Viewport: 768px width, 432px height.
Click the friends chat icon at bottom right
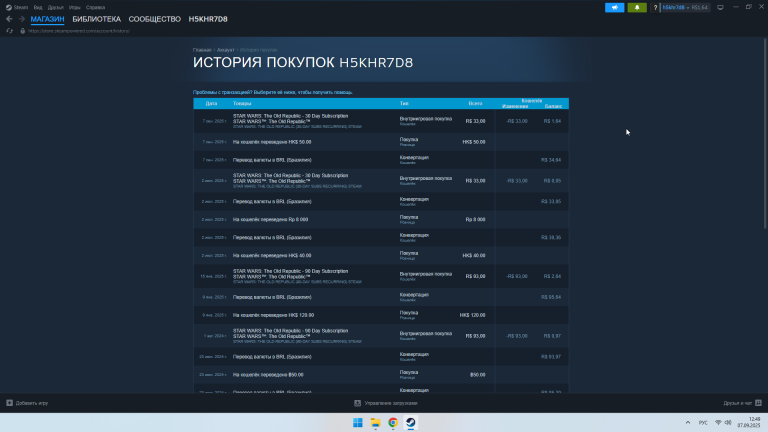point(758,403)
